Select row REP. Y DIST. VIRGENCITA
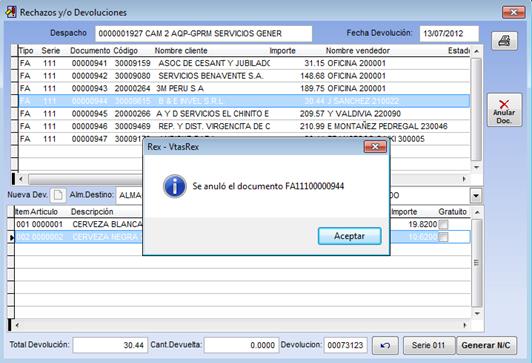 click(x=244, y=126)
